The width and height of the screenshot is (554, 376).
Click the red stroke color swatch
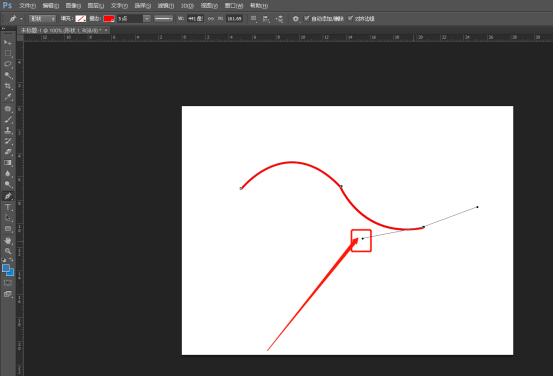pos(109,18)
